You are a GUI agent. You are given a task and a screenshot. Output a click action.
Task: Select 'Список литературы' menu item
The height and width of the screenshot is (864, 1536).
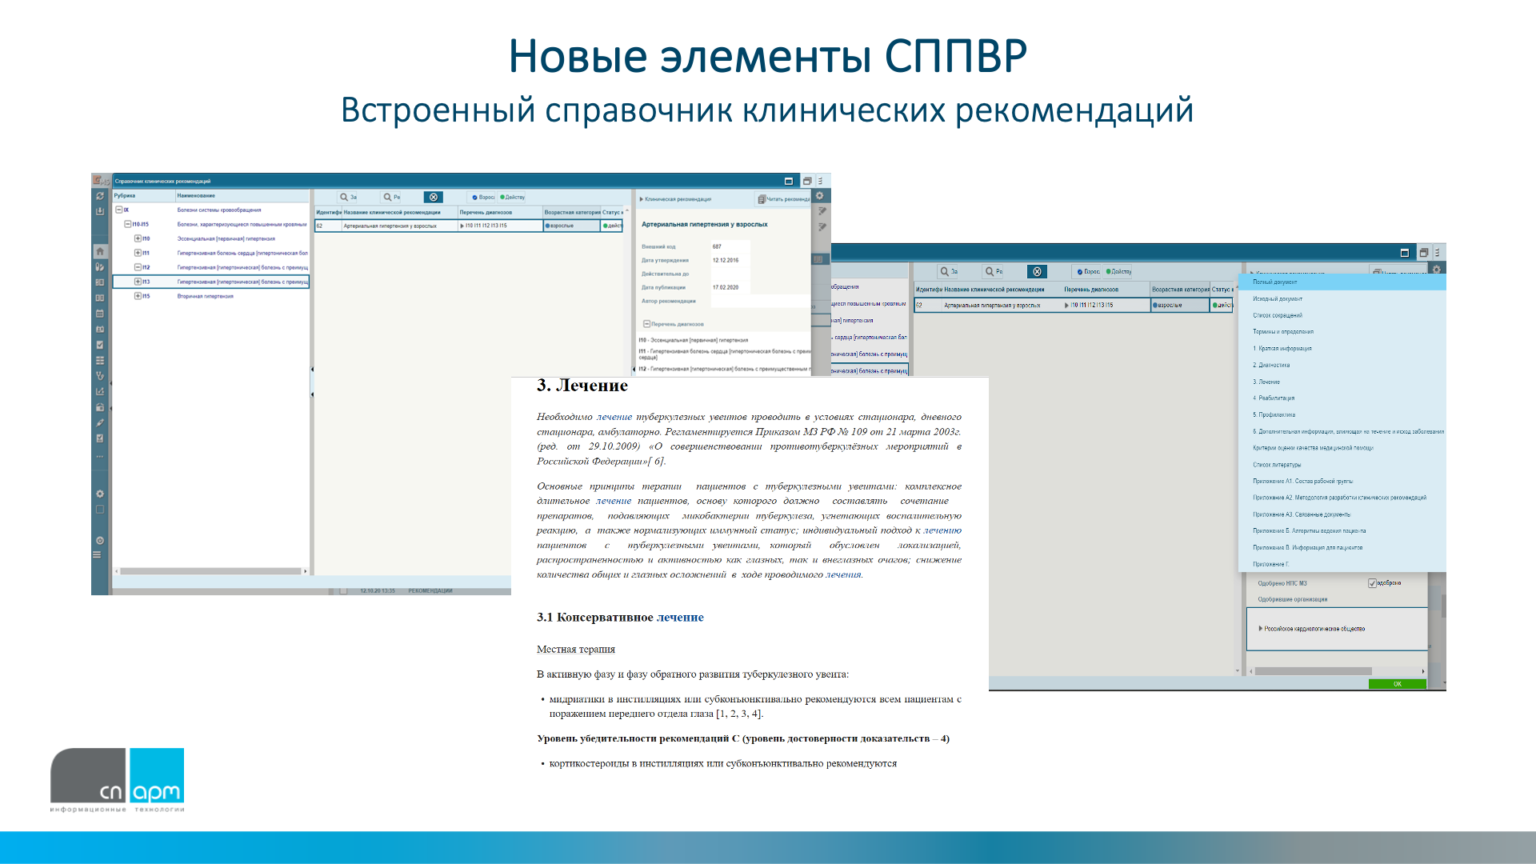pos(1342,464)
